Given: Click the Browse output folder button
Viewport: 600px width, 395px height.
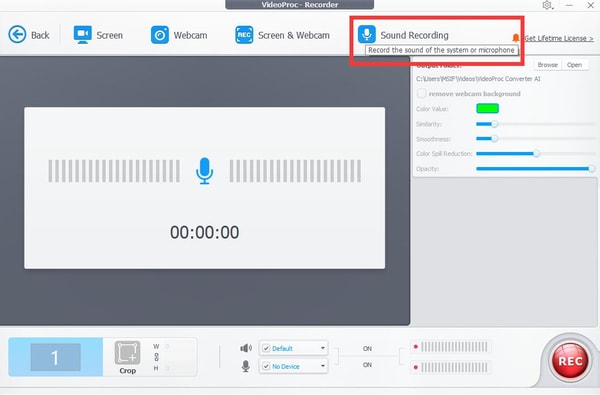Looking at the screenshot, I should click(x=548, y=65).
